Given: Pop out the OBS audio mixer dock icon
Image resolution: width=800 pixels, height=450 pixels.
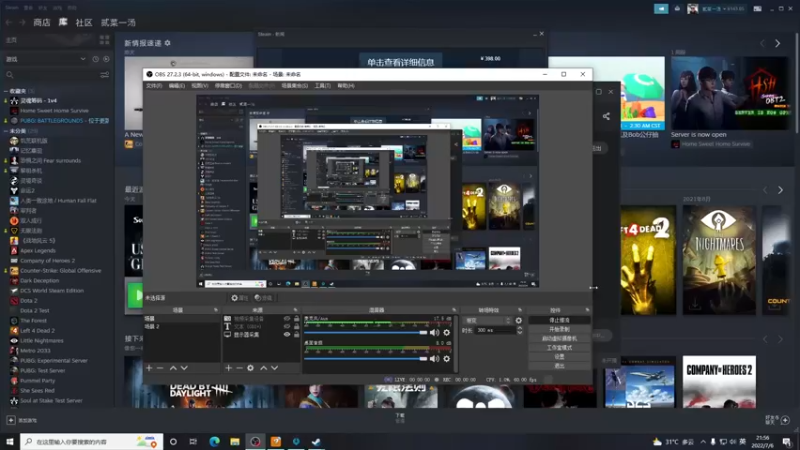Looking at the screenshot, I should [x=454, y=310].
